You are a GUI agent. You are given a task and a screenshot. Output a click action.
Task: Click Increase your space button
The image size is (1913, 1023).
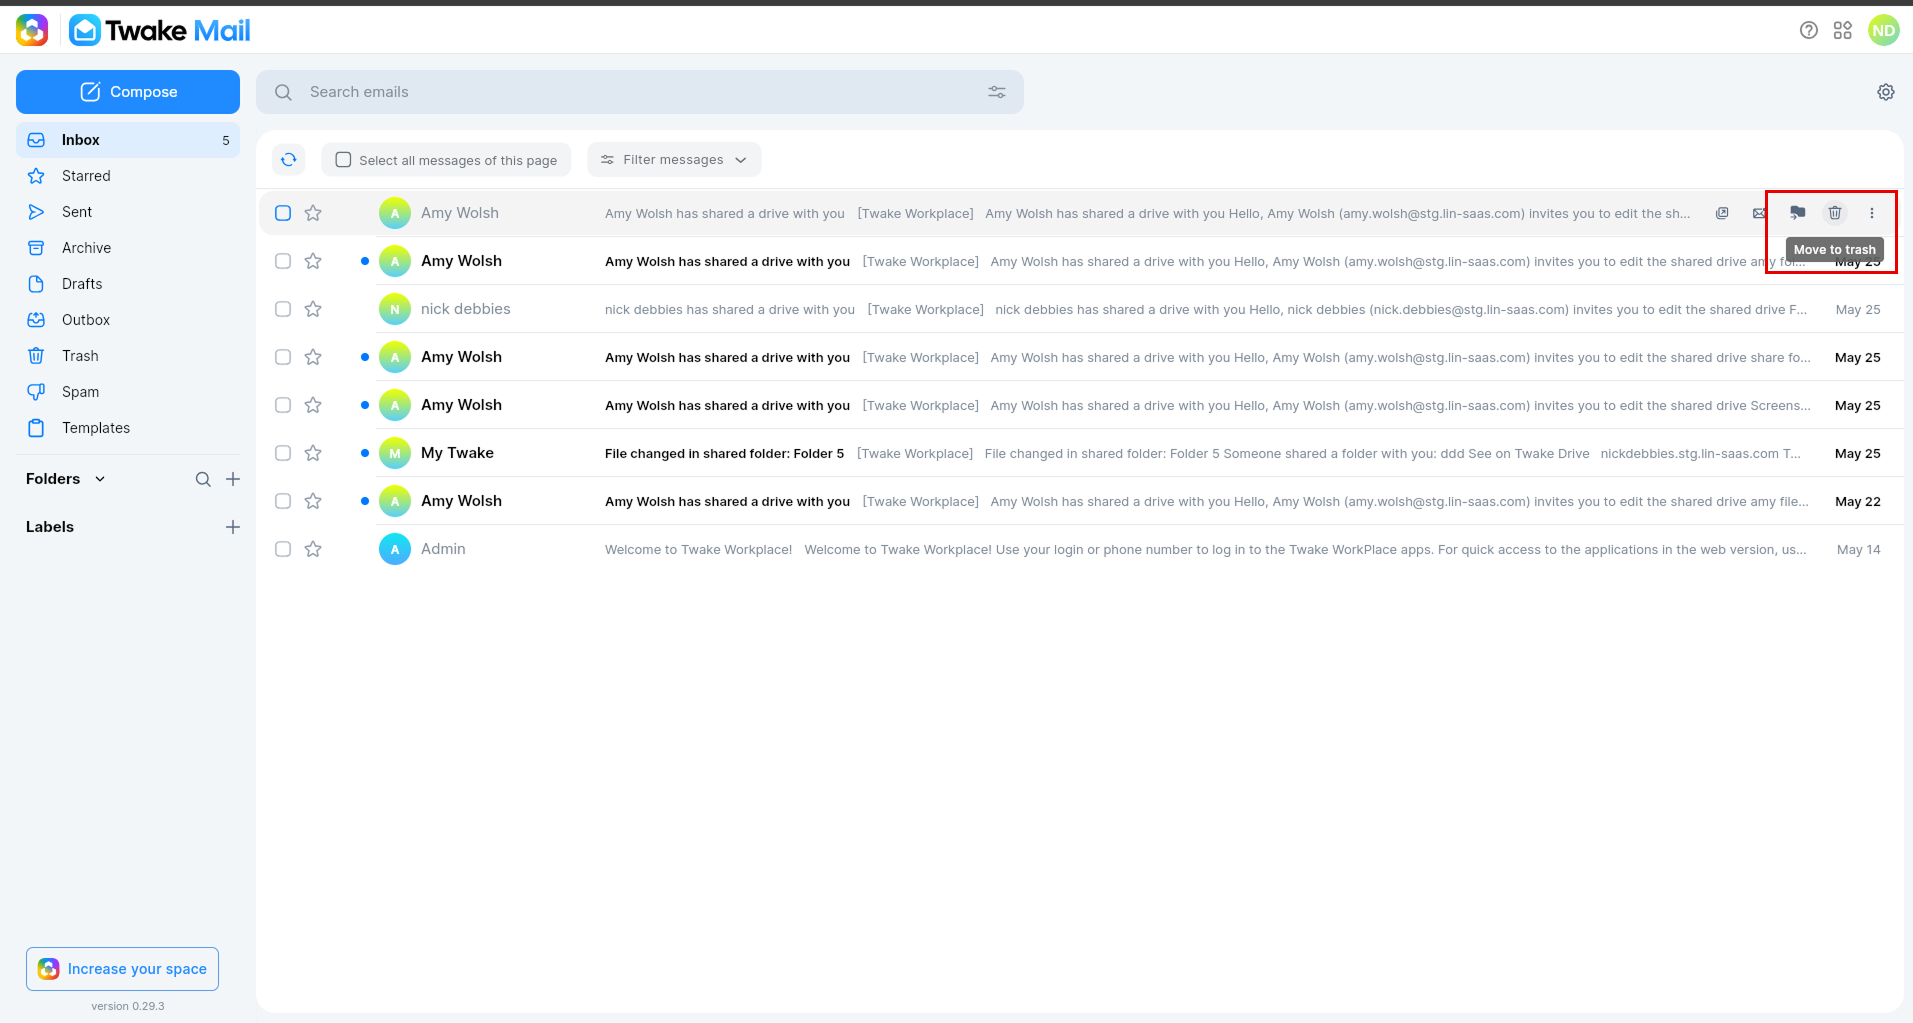pos(122,969)
